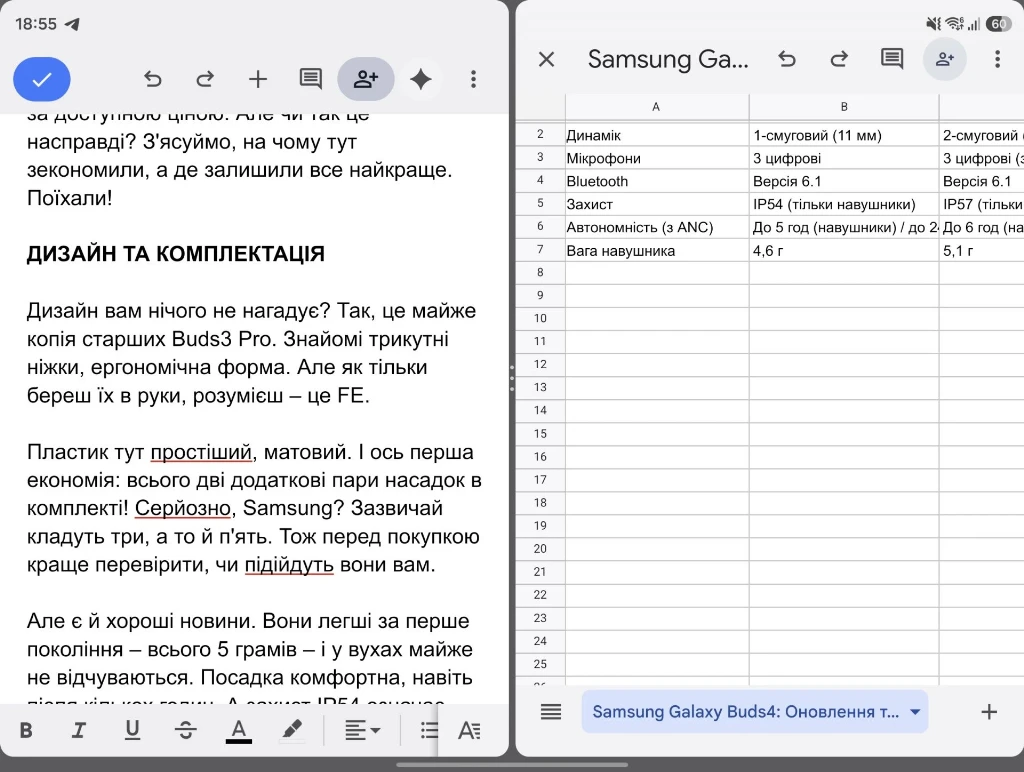Select cell 'Мікрофони'
Viewport: 1024px width, 772px height.
pyautogui.click(x=657, y=158)
